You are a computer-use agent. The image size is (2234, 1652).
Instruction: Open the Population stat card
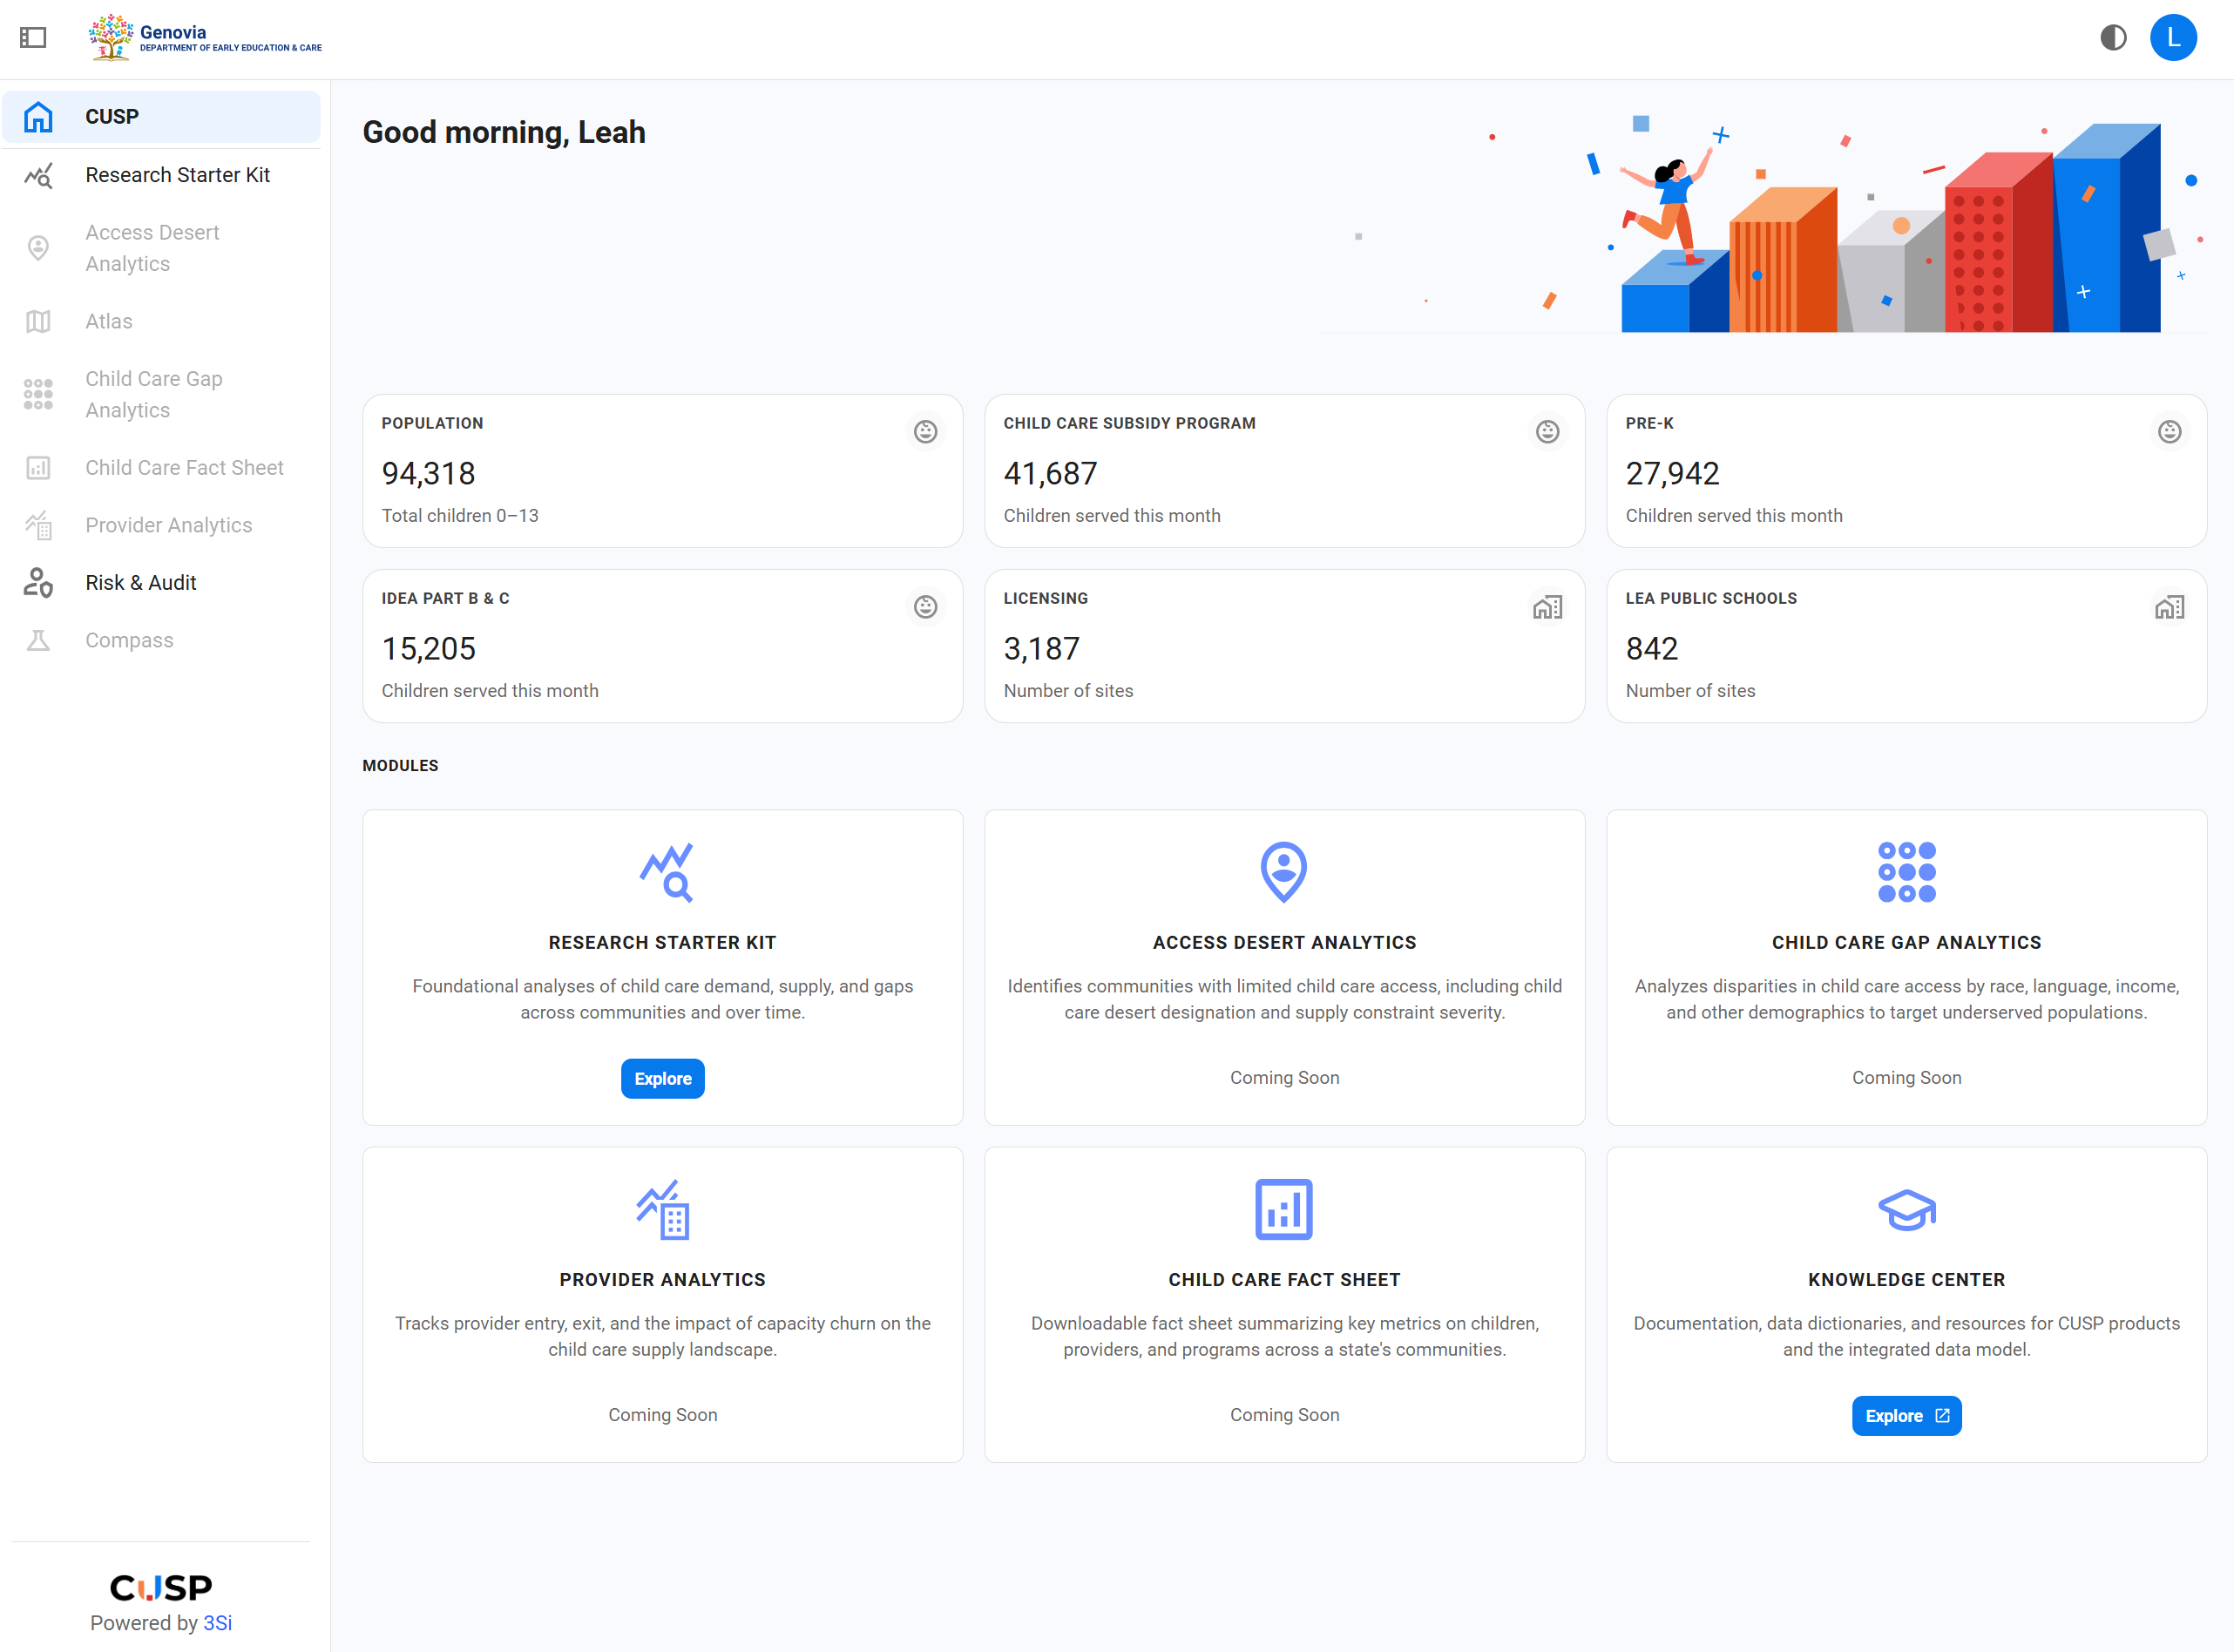(x=663, y=471)
